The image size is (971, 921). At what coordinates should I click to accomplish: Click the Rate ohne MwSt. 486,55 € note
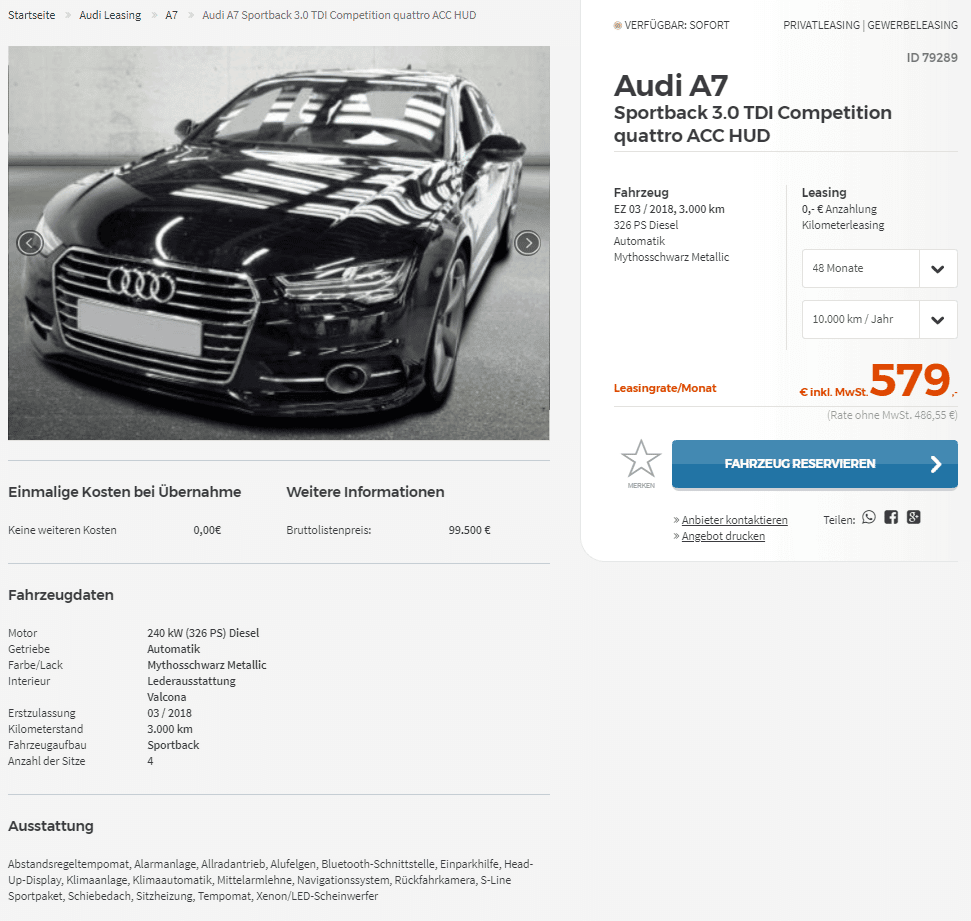pos(892,415)
